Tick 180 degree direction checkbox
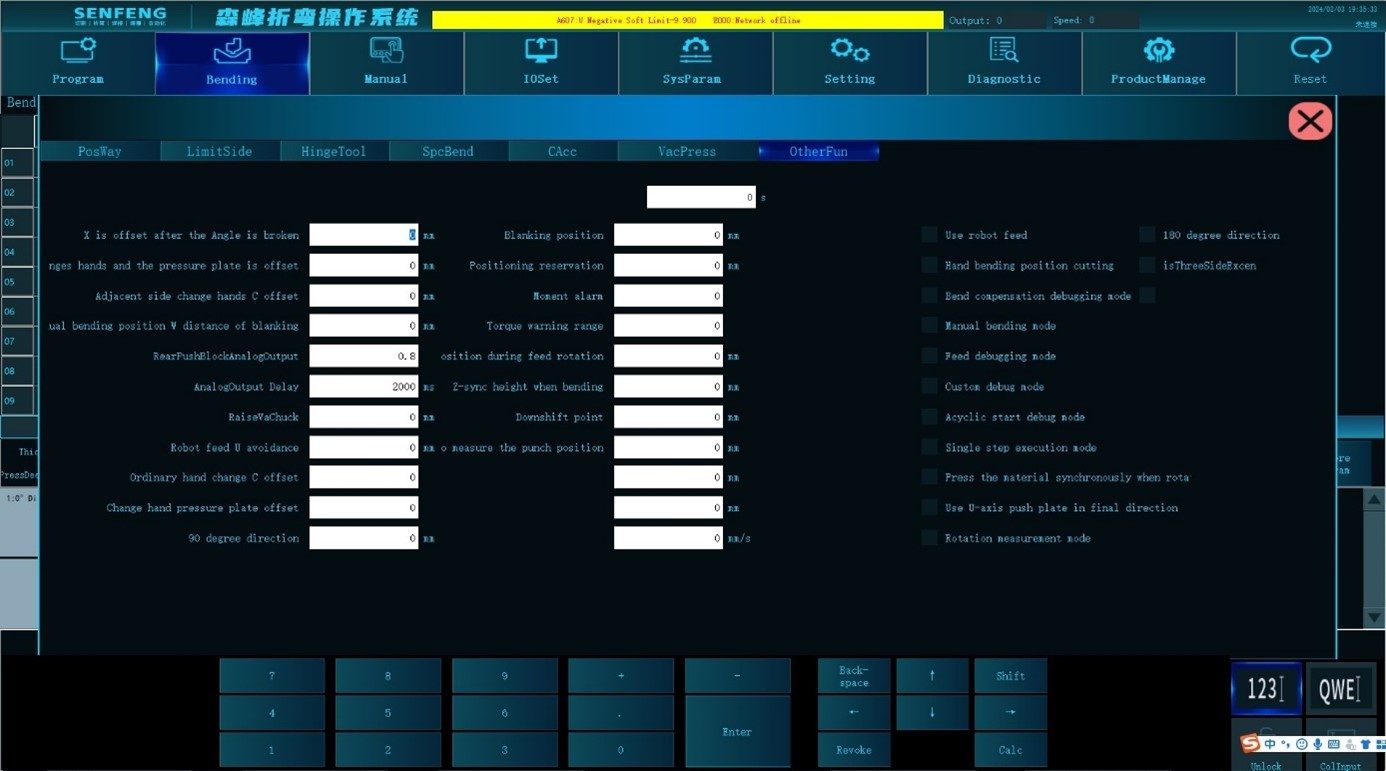Viewport: 1386px width, 771px height. pyautogui.click(x=1147, y=235)
